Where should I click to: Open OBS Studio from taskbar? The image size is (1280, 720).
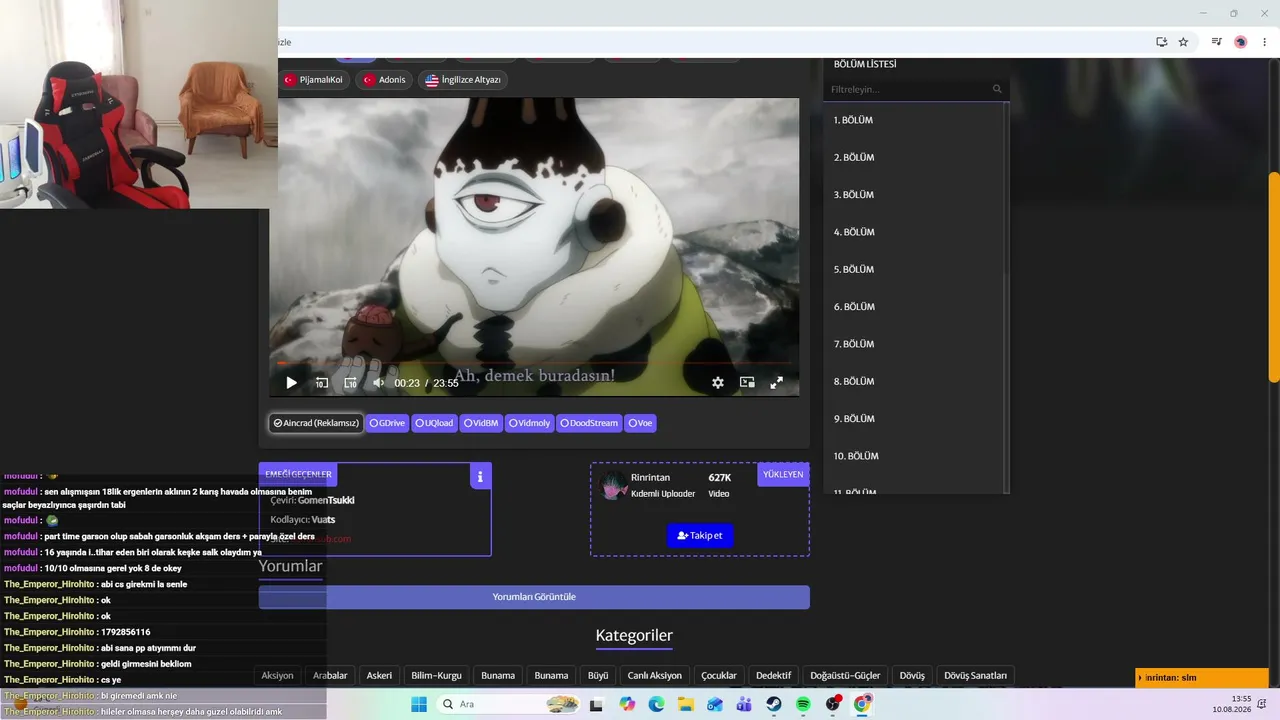pos(833,704)
